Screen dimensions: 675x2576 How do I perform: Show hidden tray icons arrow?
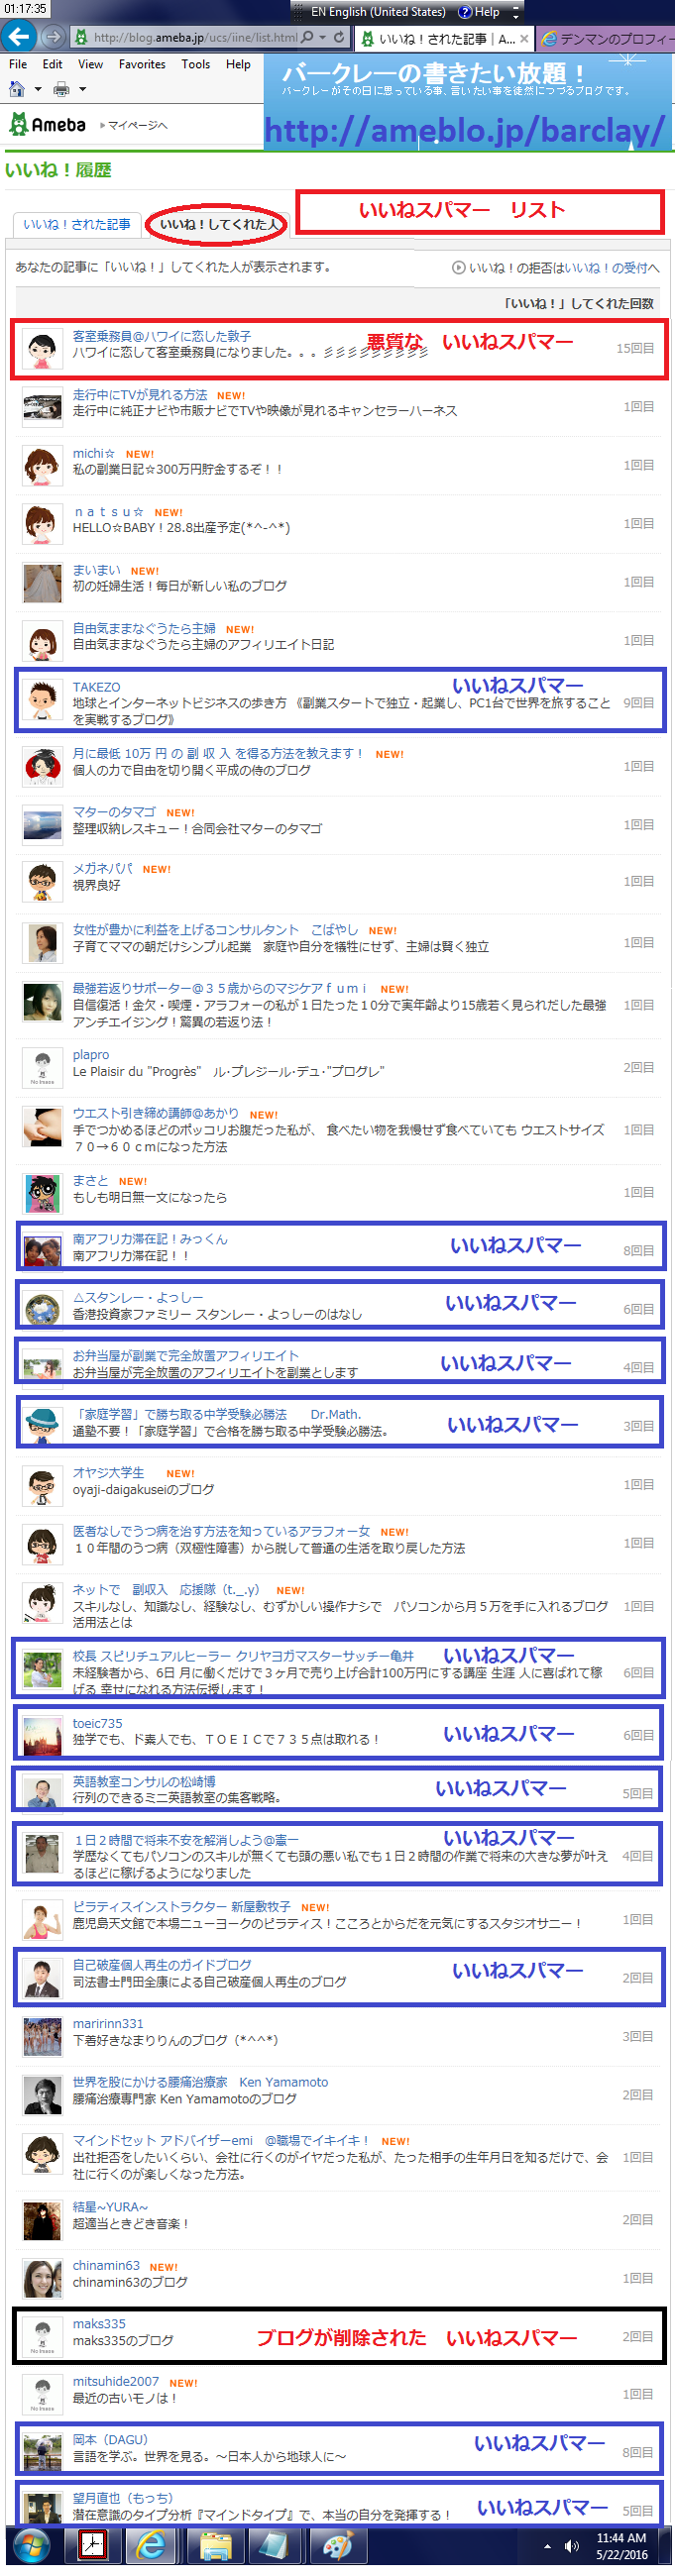click(x=547, y=2546)
